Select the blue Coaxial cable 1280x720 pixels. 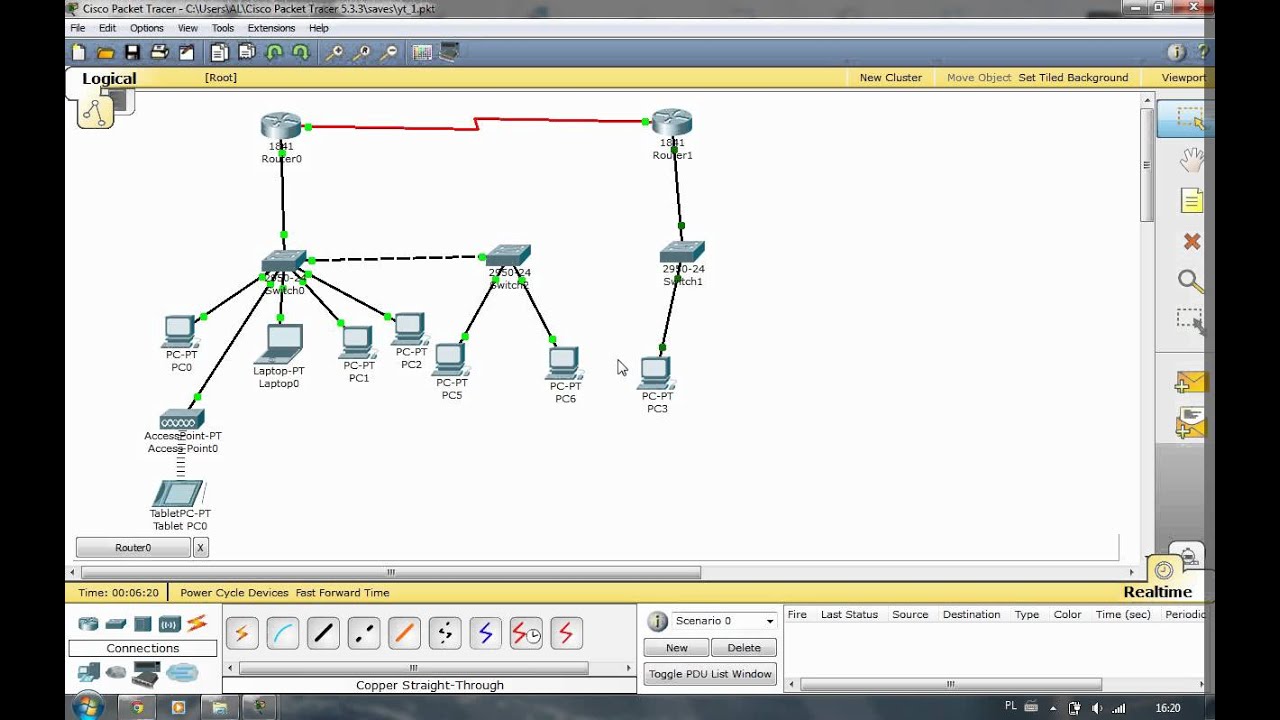(485, 633)
